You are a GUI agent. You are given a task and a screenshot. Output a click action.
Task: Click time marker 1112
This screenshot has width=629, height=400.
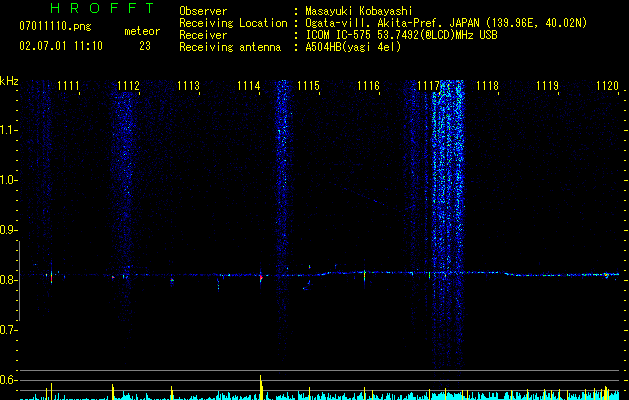point(128,86)
